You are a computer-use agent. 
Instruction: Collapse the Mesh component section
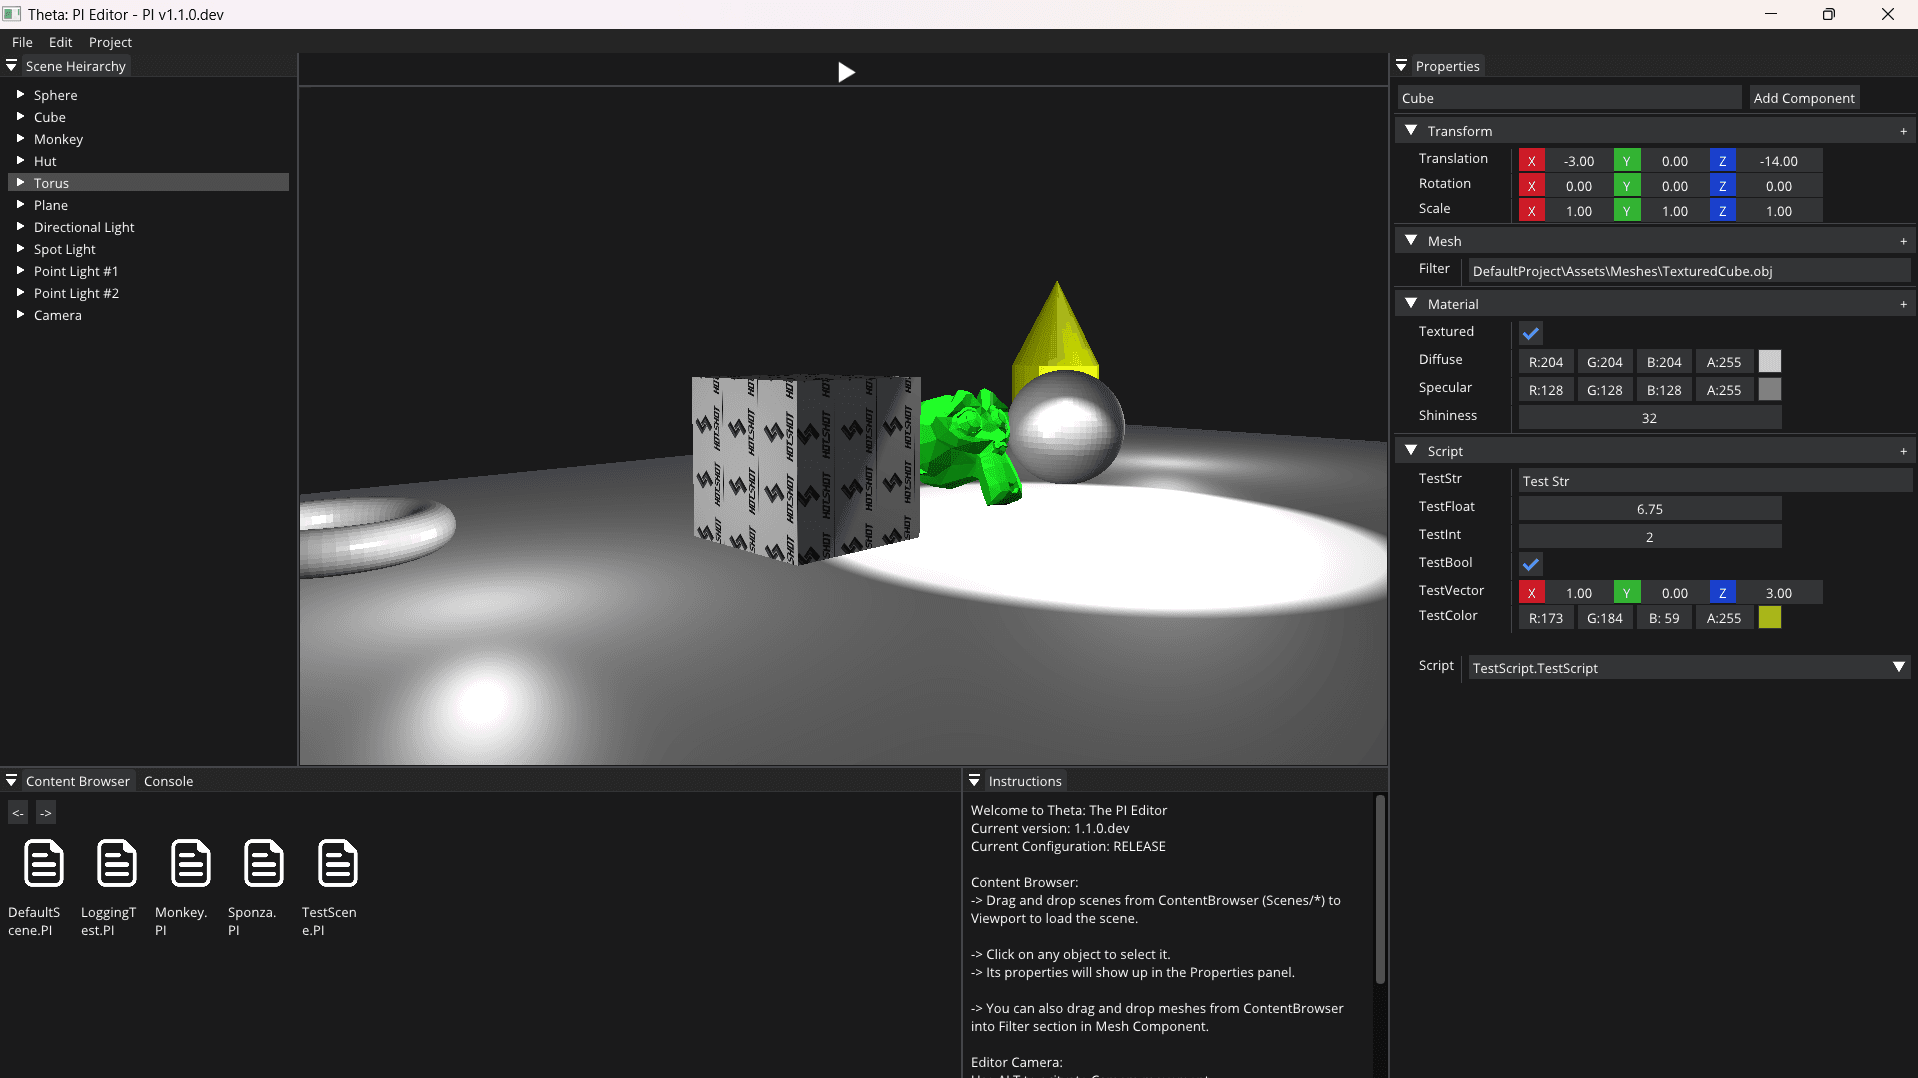click(1411, 240)
